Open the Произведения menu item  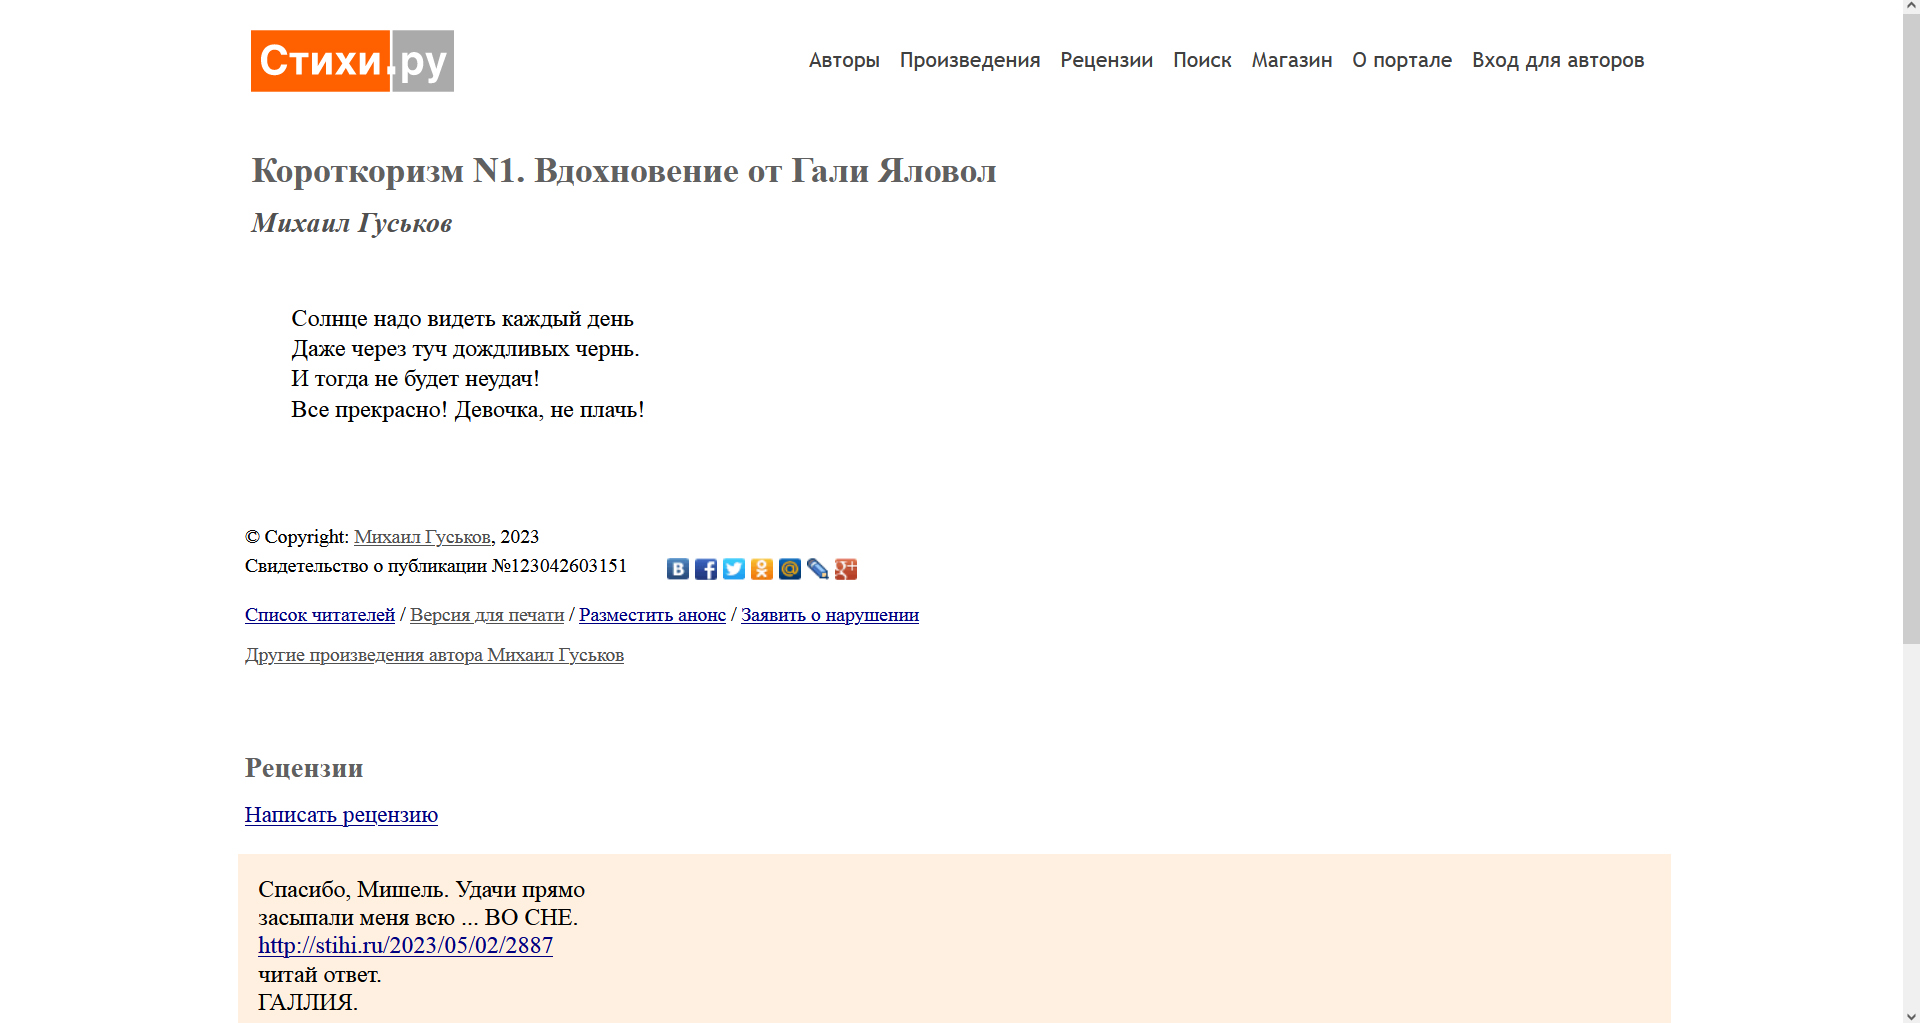[969, 61]
